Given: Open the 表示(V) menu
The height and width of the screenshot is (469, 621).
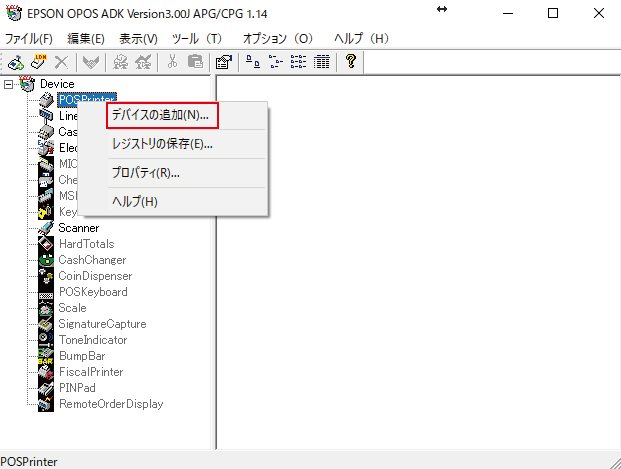Looking at the screenshot, I should pyautogui.click(x=138, y=38).
